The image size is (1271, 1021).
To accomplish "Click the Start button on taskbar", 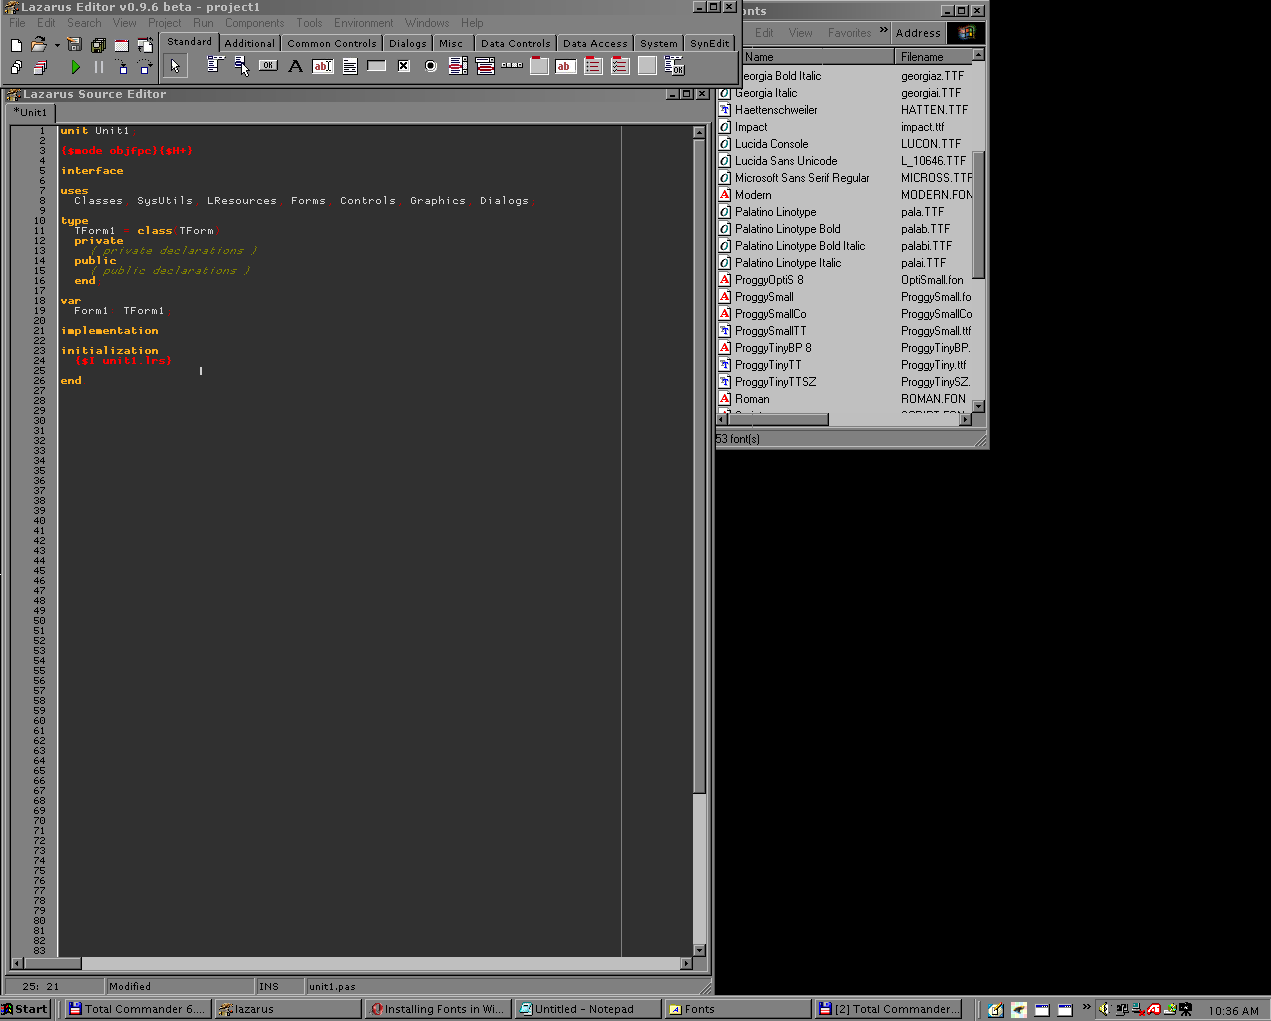I will [x=25, y=1009].
